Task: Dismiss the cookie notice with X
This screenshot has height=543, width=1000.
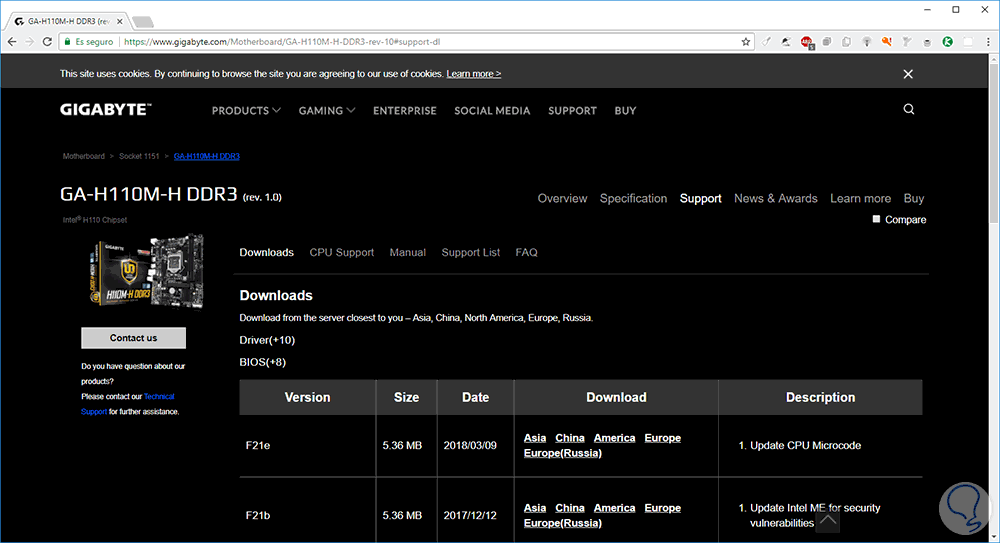Action: point(908,74)
